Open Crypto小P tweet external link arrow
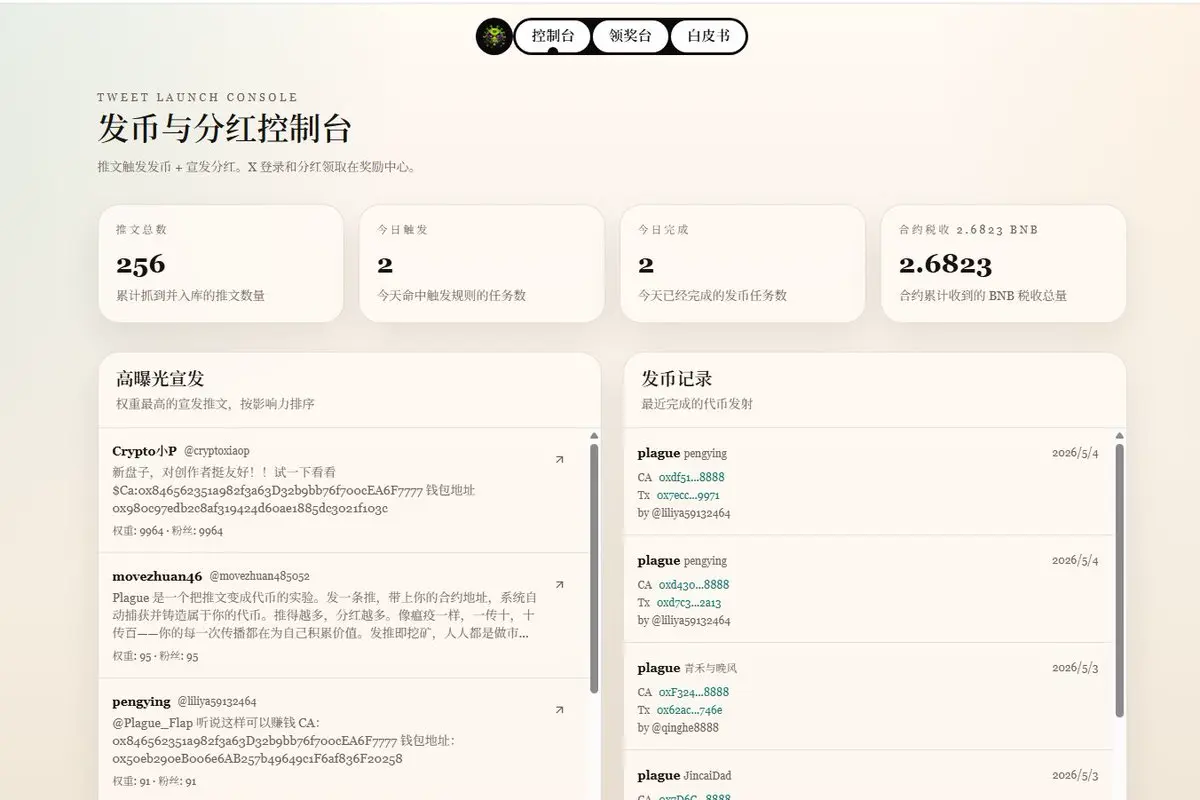The image size is (1200, 800). point(559,460)
